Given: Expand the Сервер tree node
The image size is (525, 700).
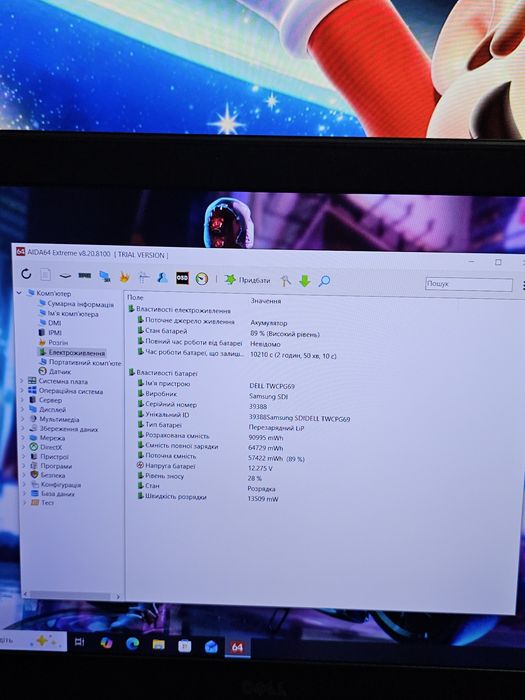Looking at the screenshot, I should pos(22,400).
